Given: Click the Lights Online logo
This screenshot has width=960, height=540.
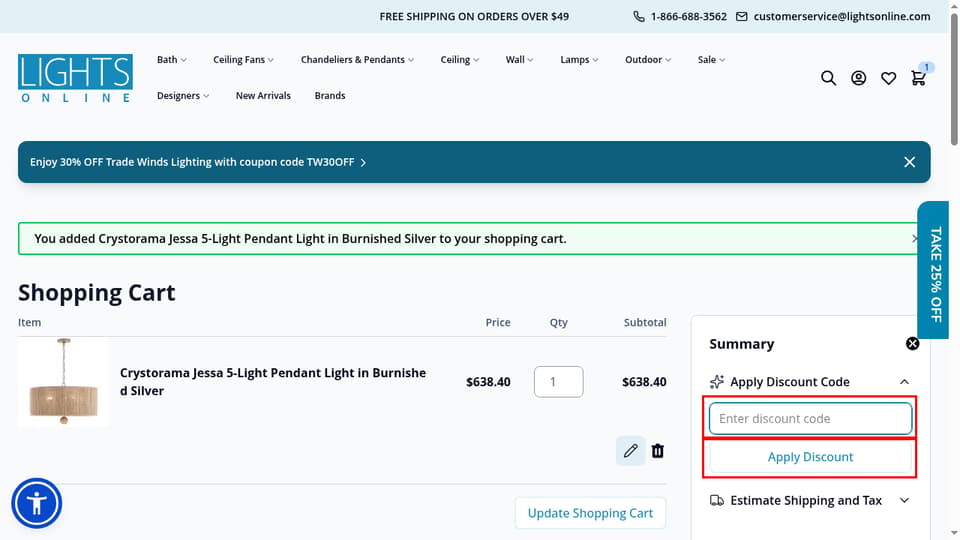Looking at the screenshot, I should (75, 78).
